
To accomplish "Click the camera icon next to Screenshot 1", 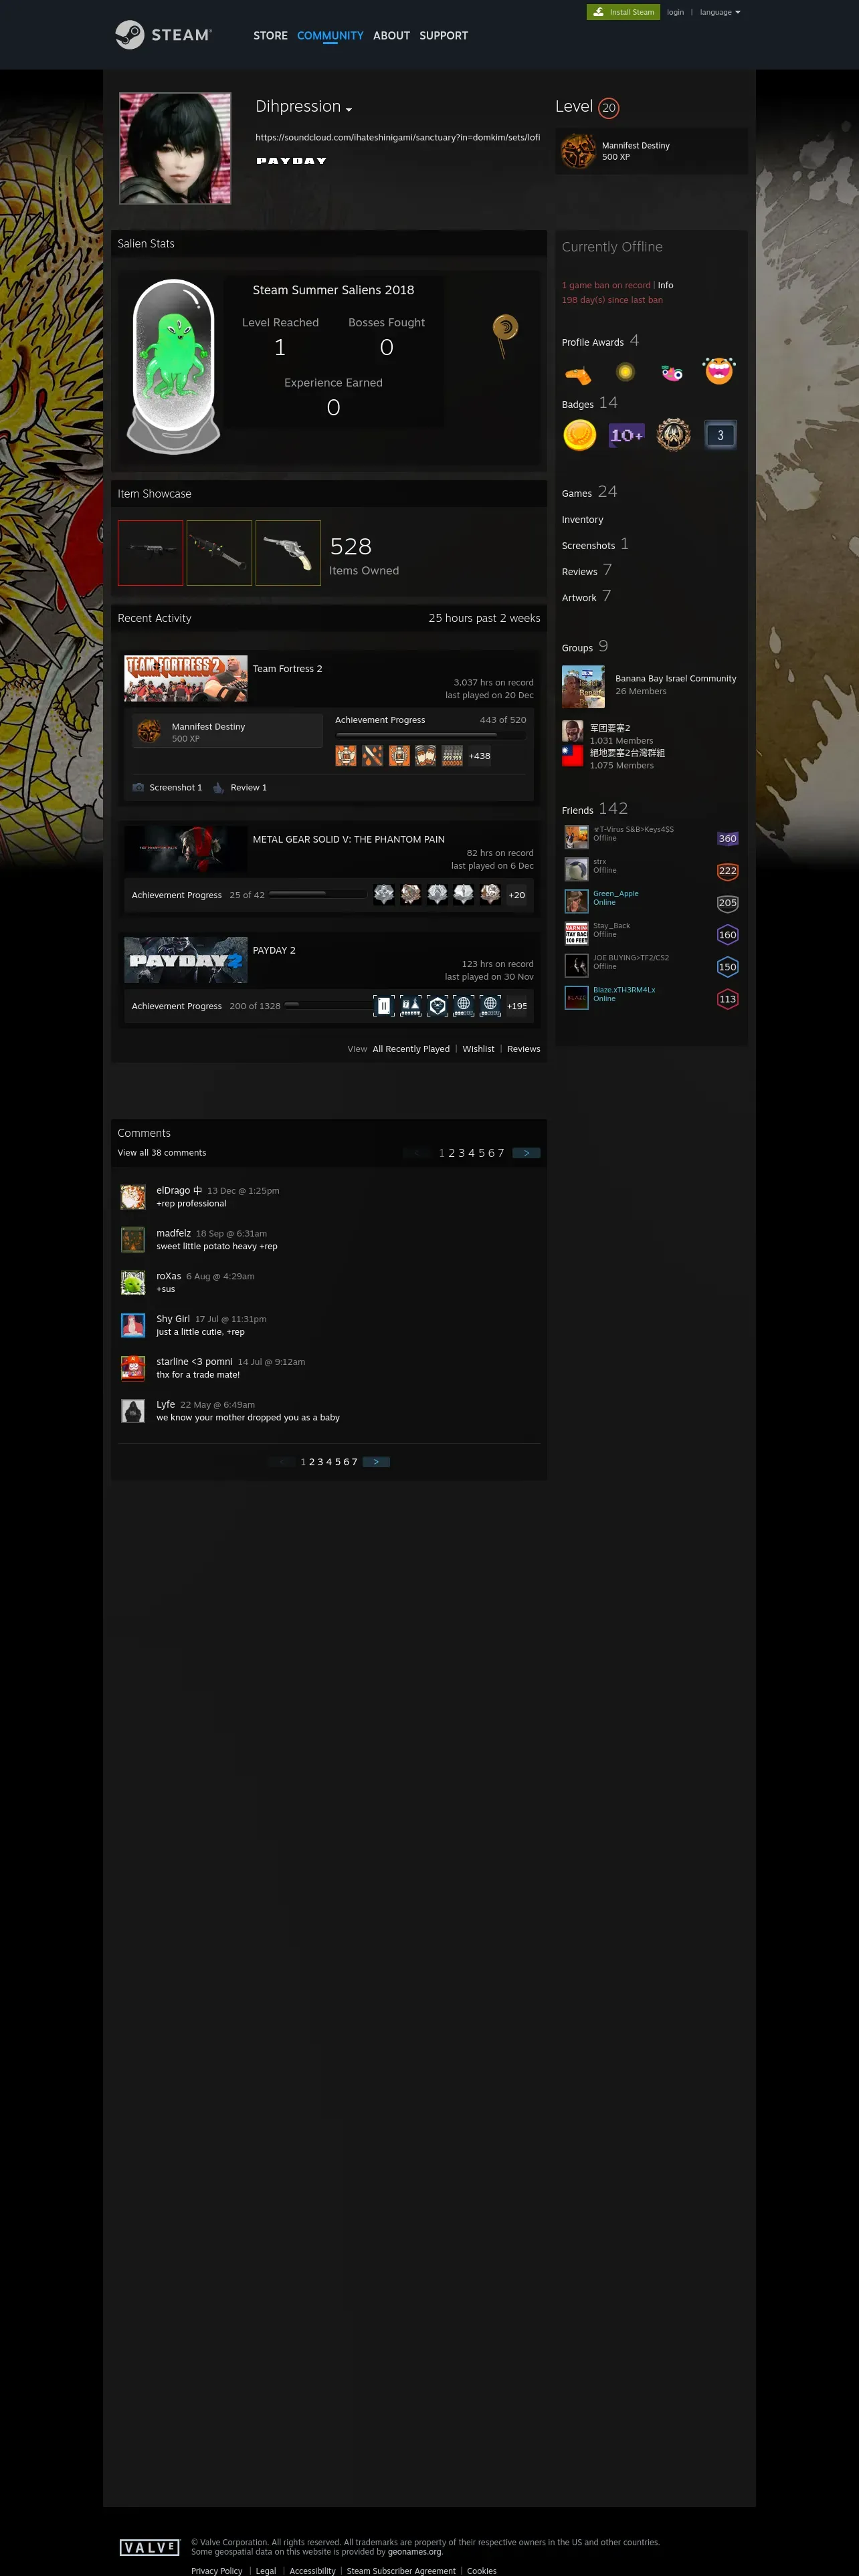I will pyautogui.click(x=138, y=787).
